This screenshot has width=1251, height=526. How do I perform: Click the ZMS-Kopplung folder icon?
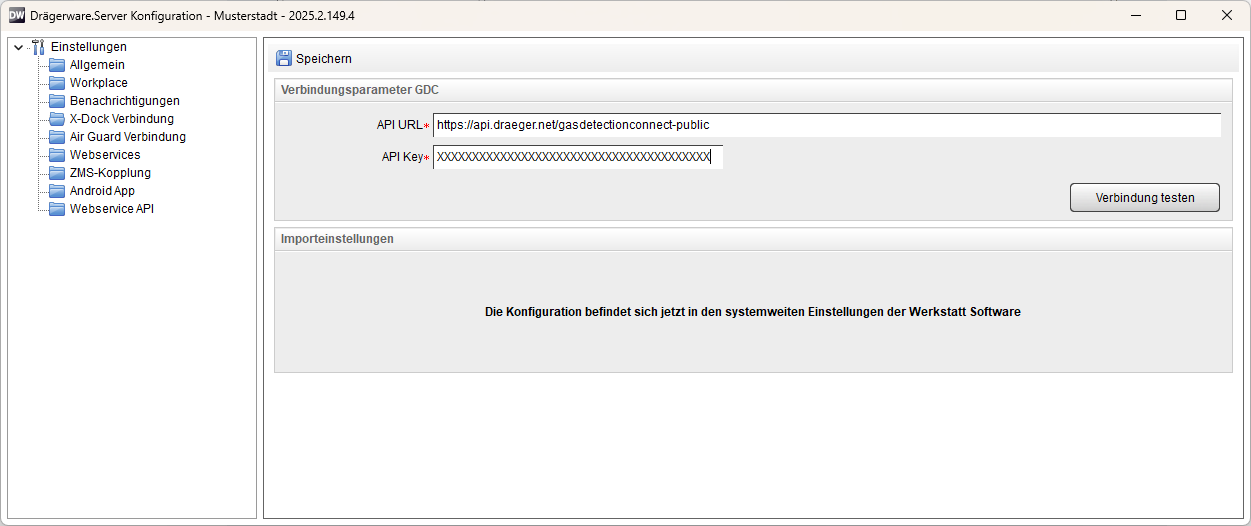pyautogui.click(x=57, y=173)
